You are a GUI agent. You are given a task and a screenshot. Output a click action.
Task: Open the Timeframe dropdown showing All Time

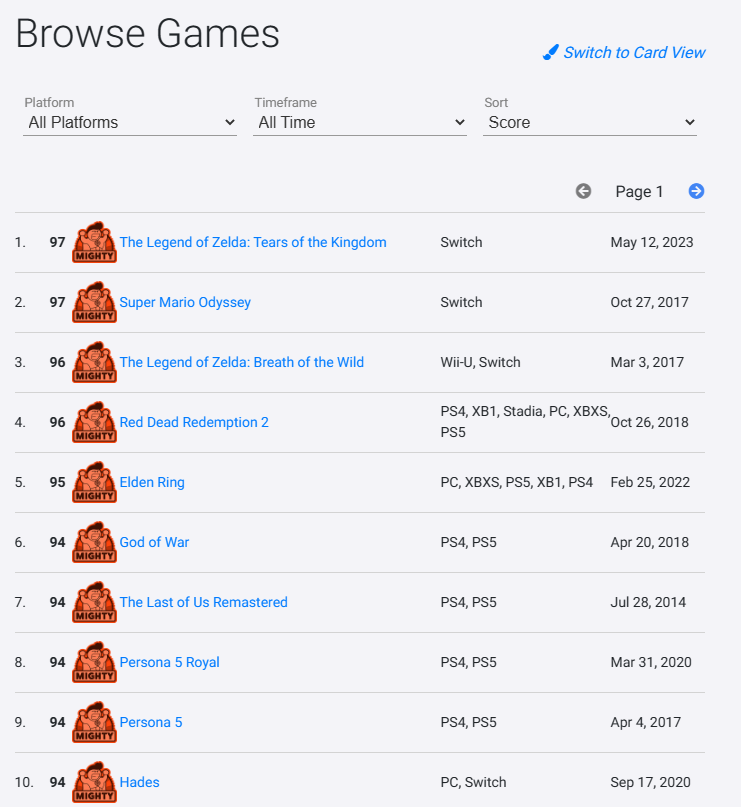tap(360, 122)
